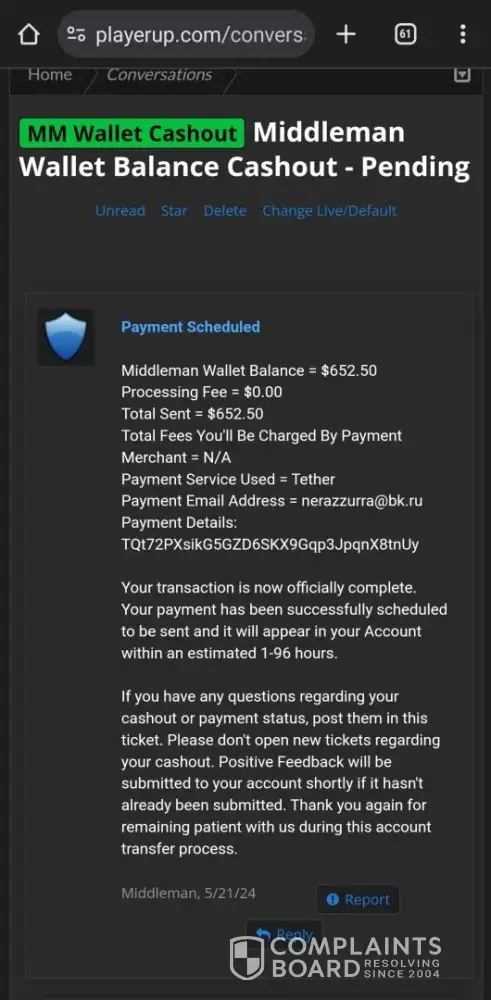This screenshot has width=491, height=1000.
Task: Click the MM Wallet Cashout green label
Action: click(x=132, y=133)
